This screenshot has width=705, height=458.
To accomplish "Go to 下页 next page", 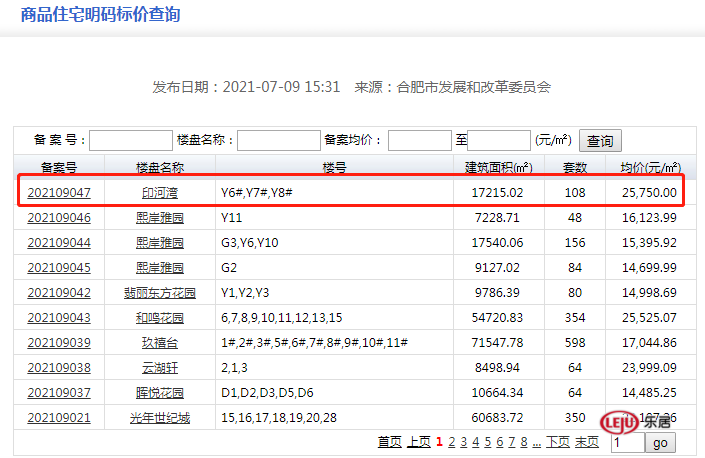I will pyautogui.click(x=558, y=442).
